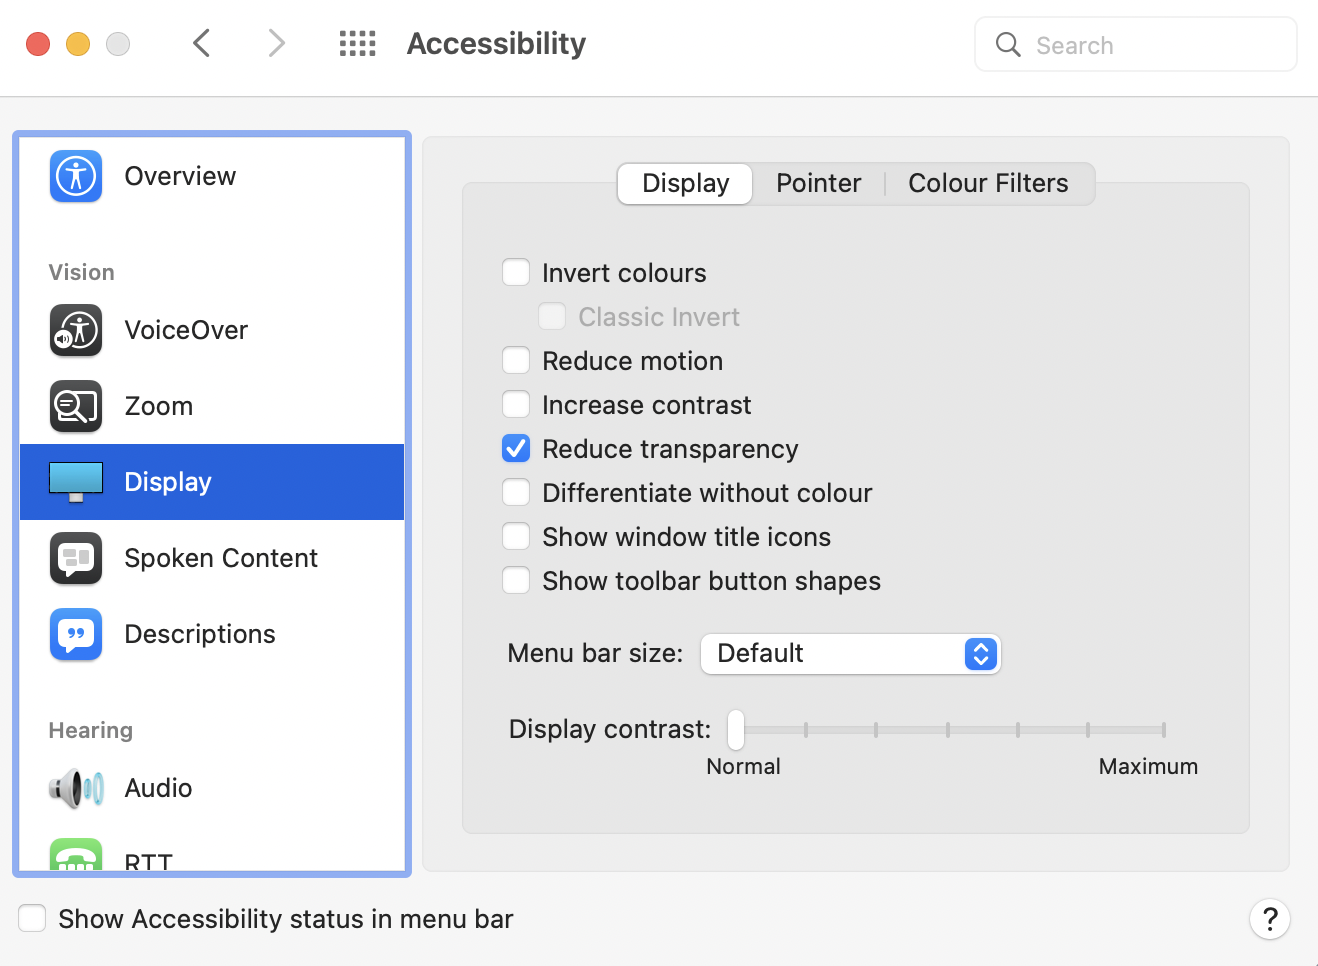This screenshot has width=1318, height=966.
Task: Show all preferences with grid icon
Action: [357, 44]
